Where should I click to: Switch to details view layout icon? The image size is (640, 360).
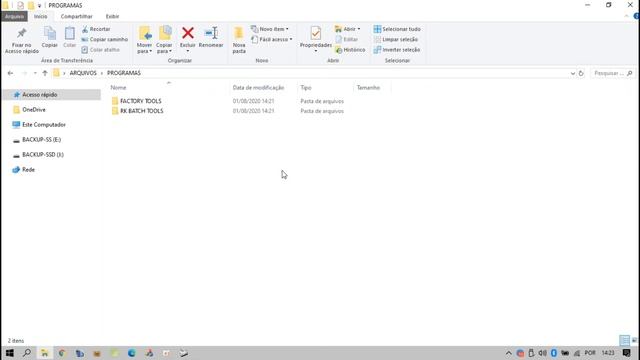click(x=624, y=340)
